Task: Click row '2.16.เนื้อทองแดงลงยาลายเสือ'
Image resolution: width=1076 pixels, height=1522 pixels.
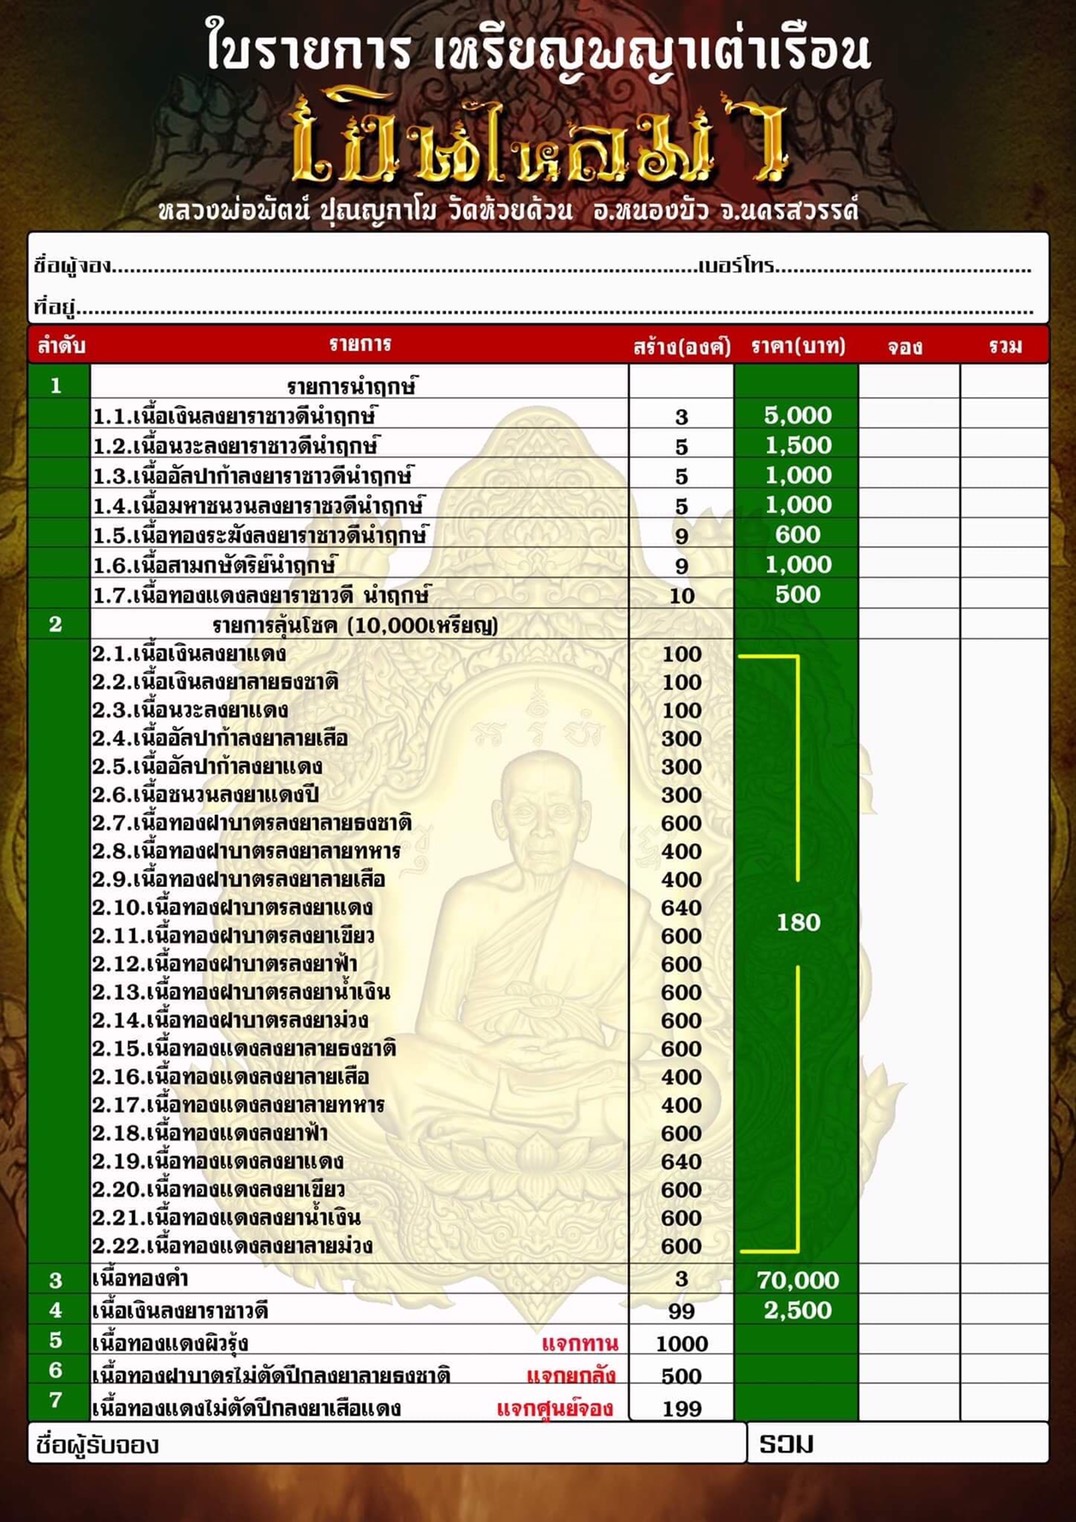Action: [231, 1077]
